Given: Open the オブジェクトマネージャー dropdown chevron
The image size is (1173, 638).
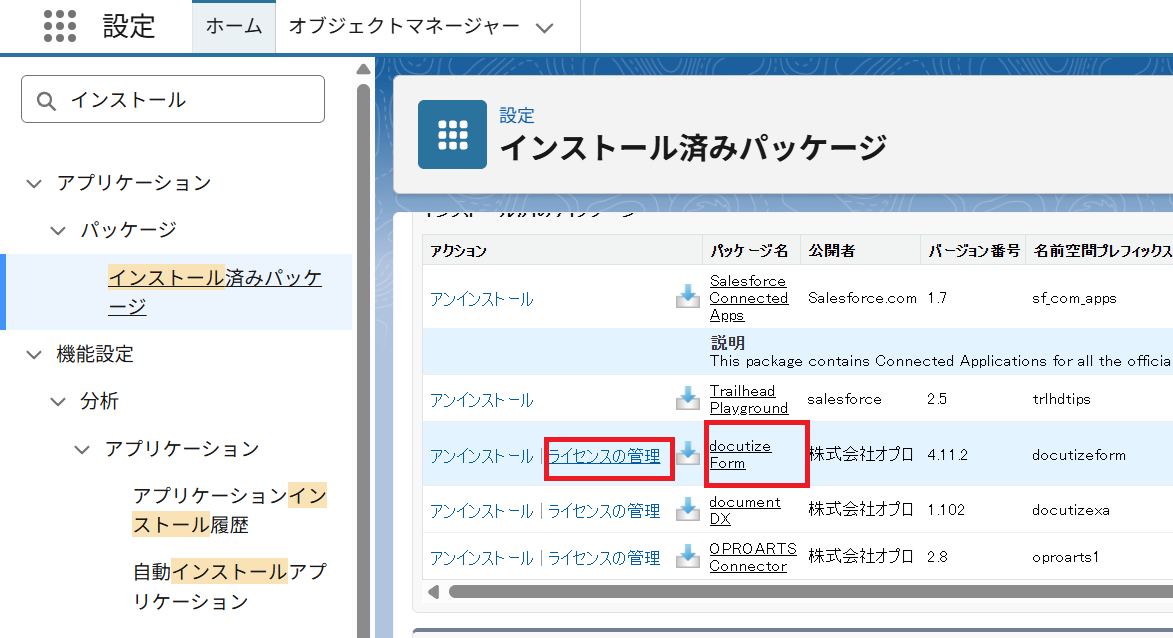Looking at the screenshot, I should tap(544, 28).
